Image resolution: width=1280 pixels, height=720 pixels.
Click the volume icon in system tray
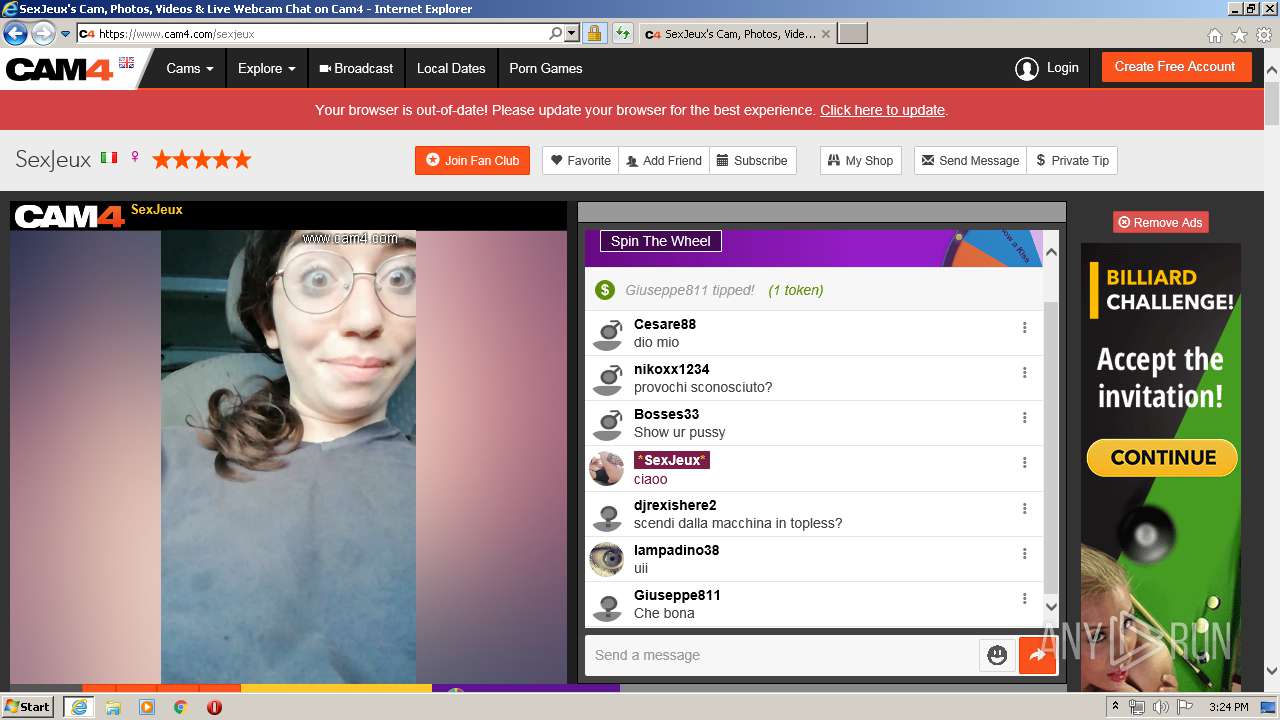point(1160,707)
